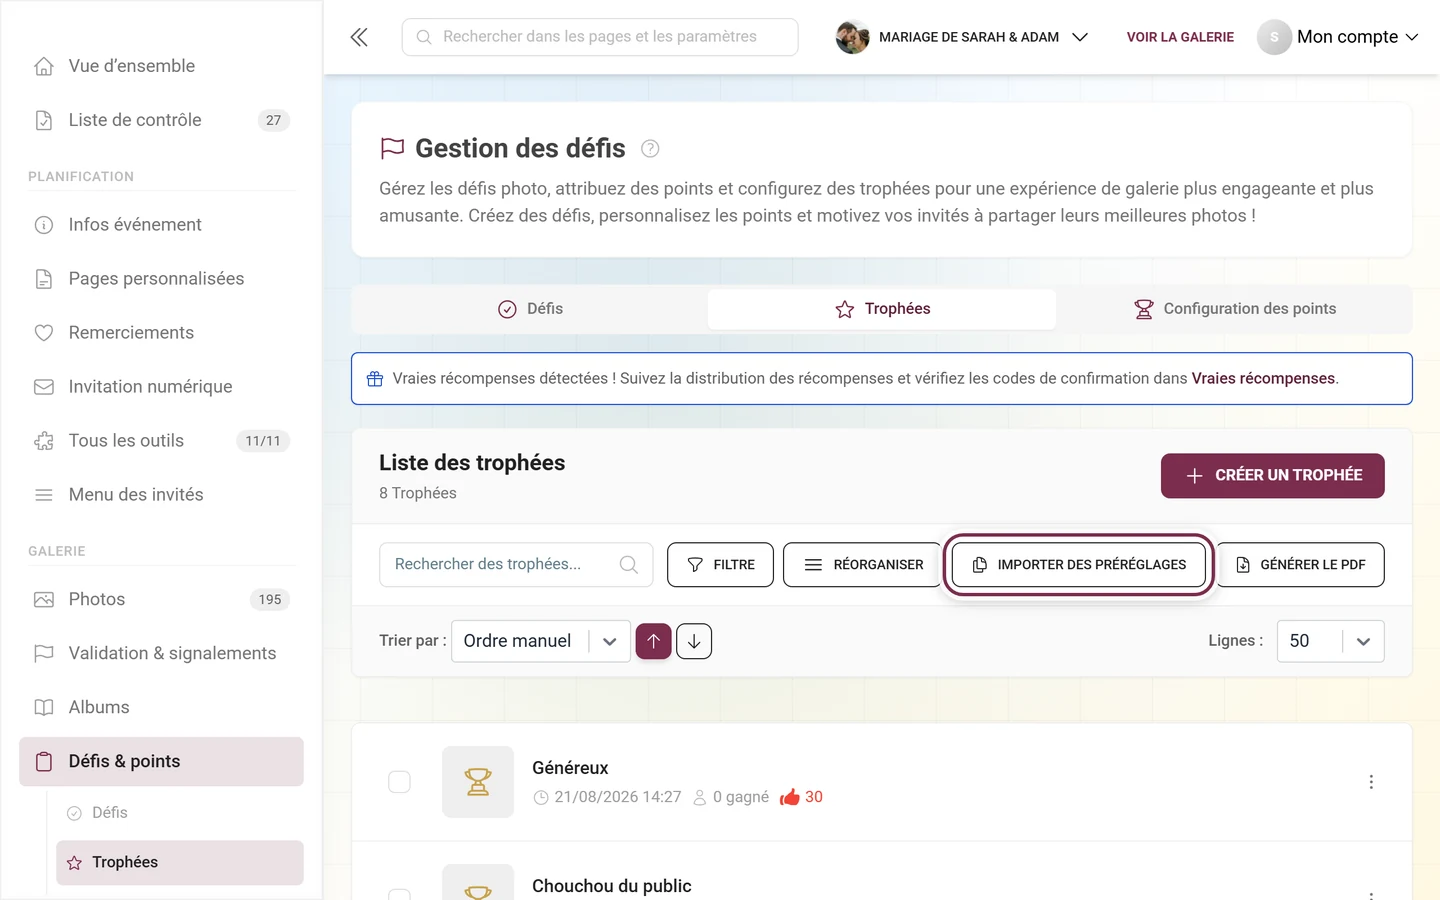Focus the pages and settings search field
The width and height of the screenshot is (1440, 900).
point(600,37)
